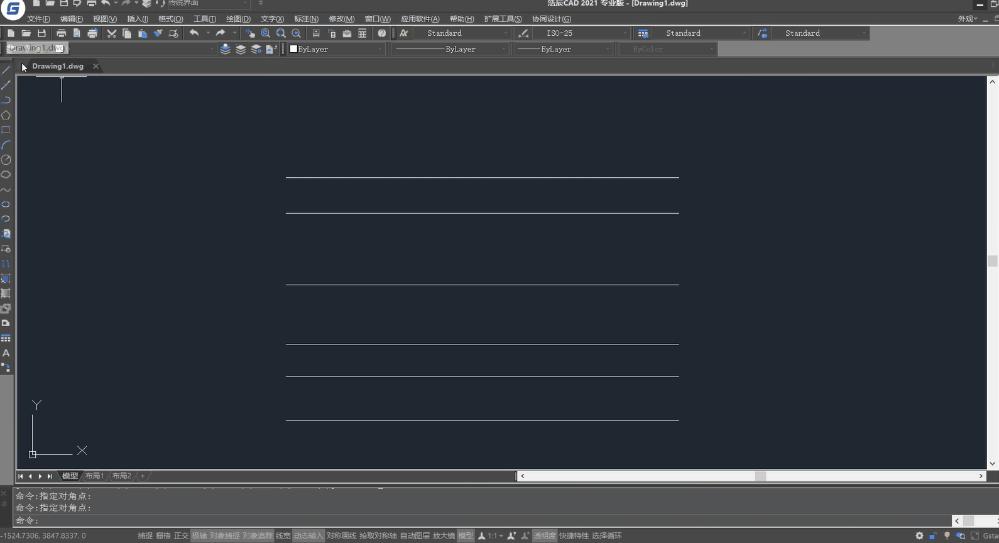
Task: Toggle 捕捉 snap mode in status bar
Action: 145,536
